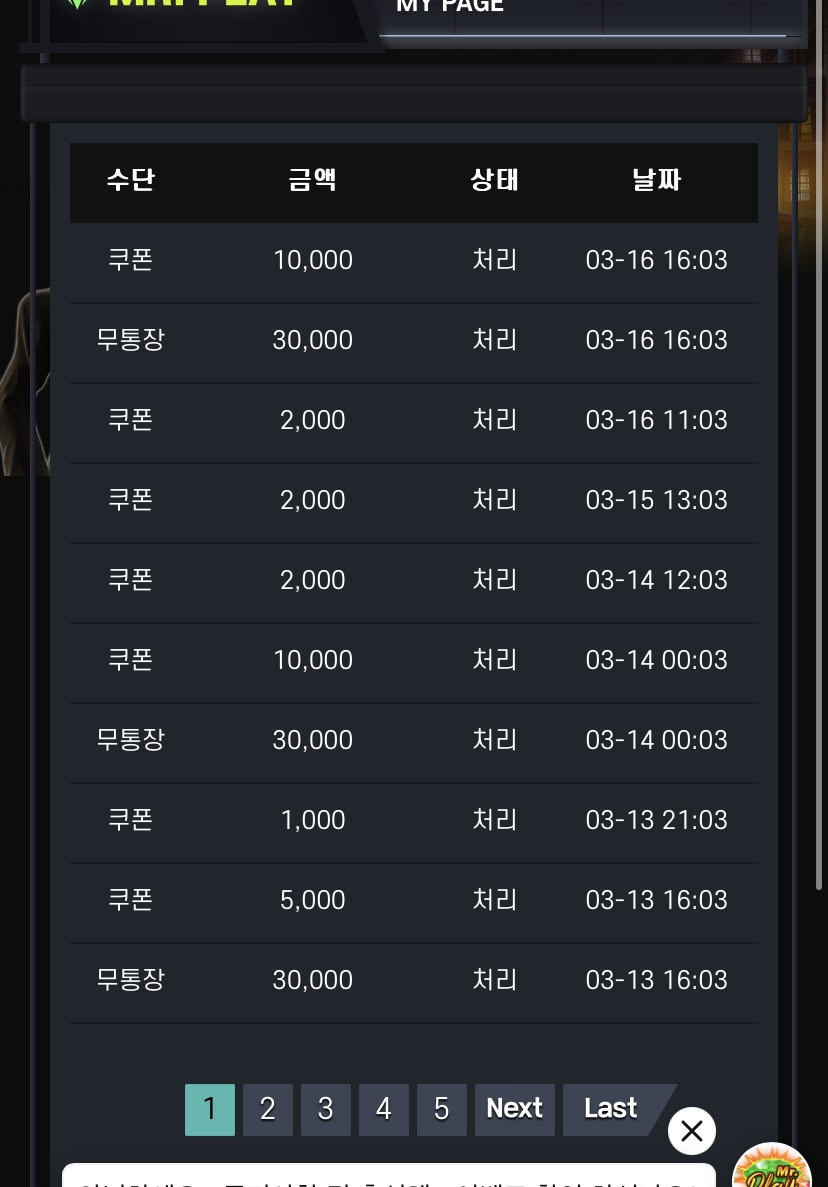828x1187 pixels.
Task: Go to pagination page 5
Action: (442, 1109)
